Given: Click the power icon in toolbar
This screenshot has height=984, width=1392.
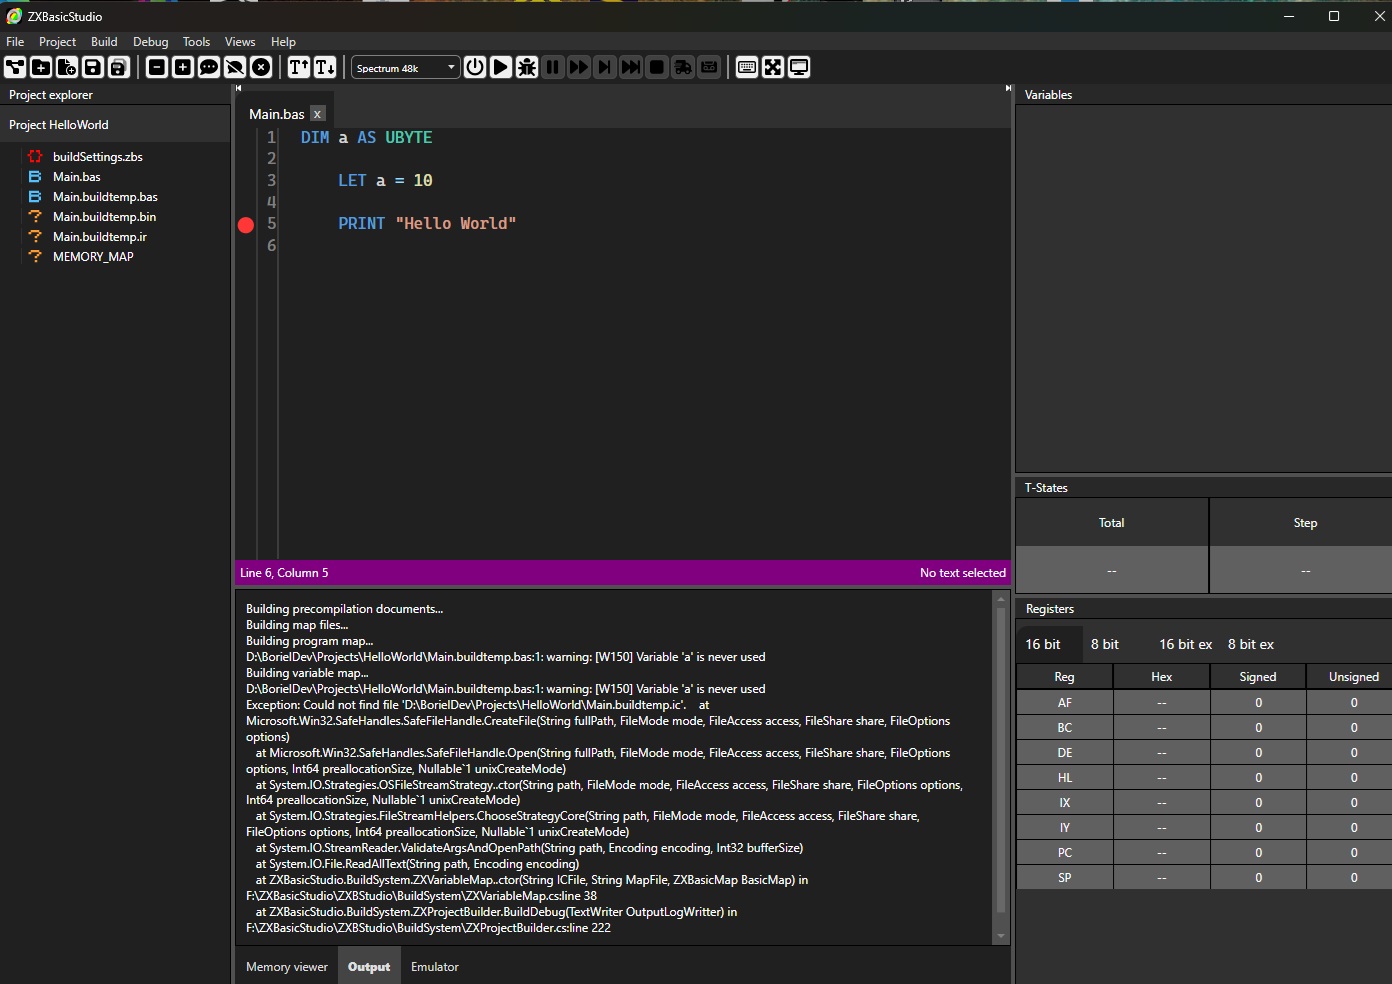Looking at the screenshot, I should 475,67.
